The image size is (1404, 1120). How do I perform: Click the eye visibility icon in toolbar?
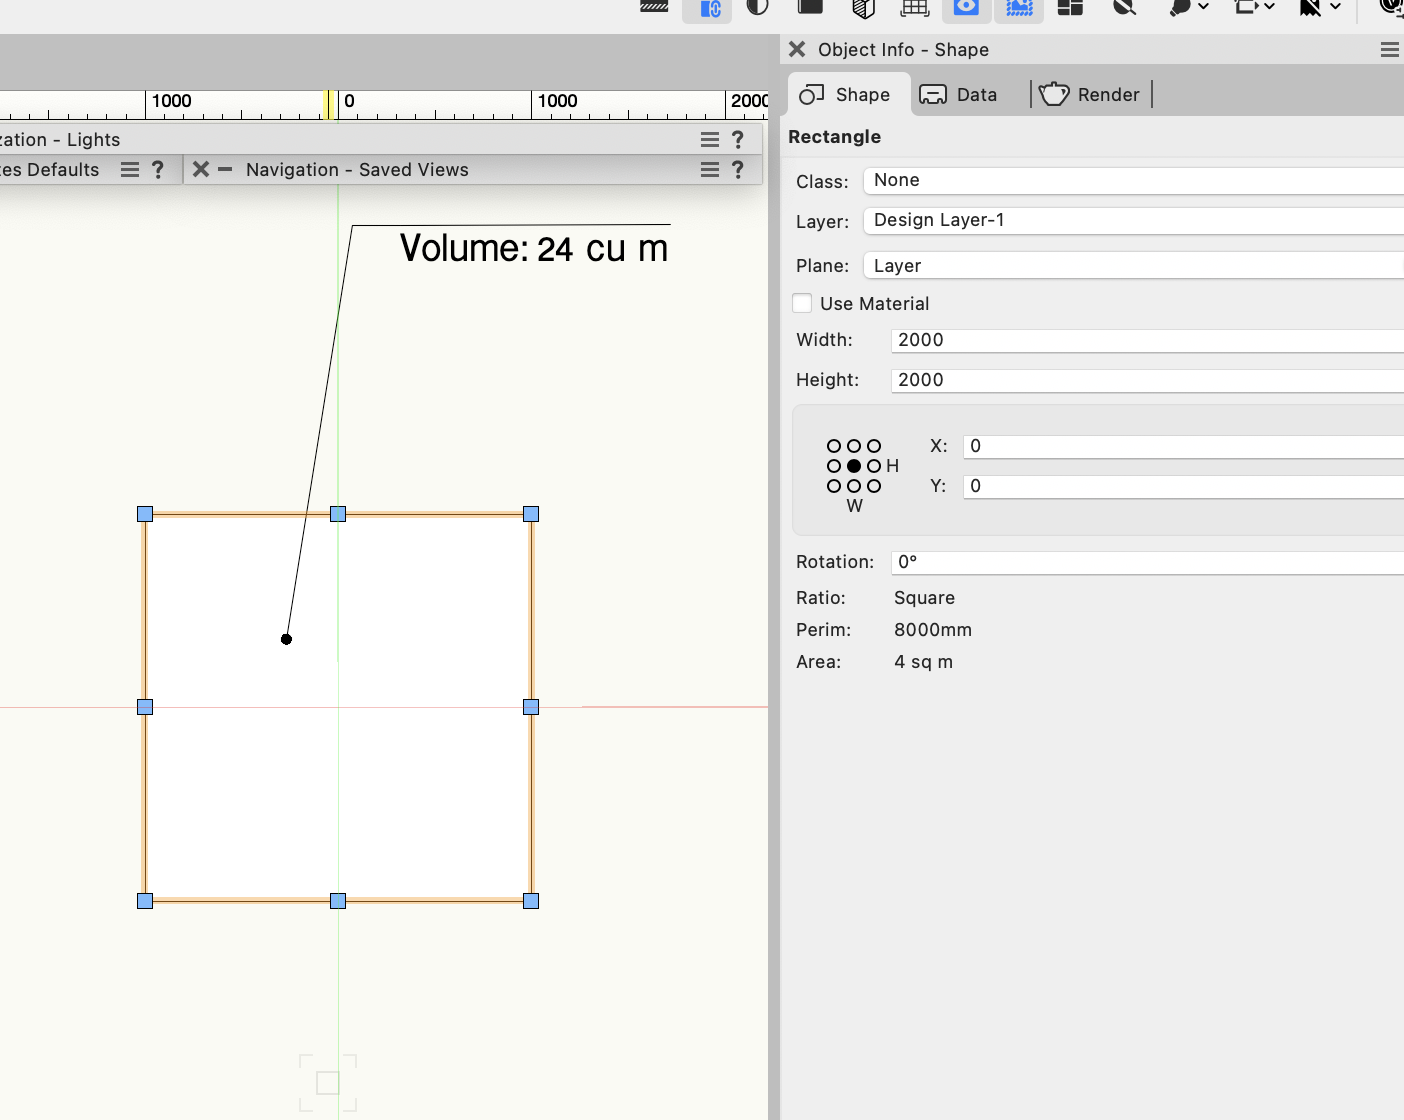pyautogui.click(x=966, y=8)
